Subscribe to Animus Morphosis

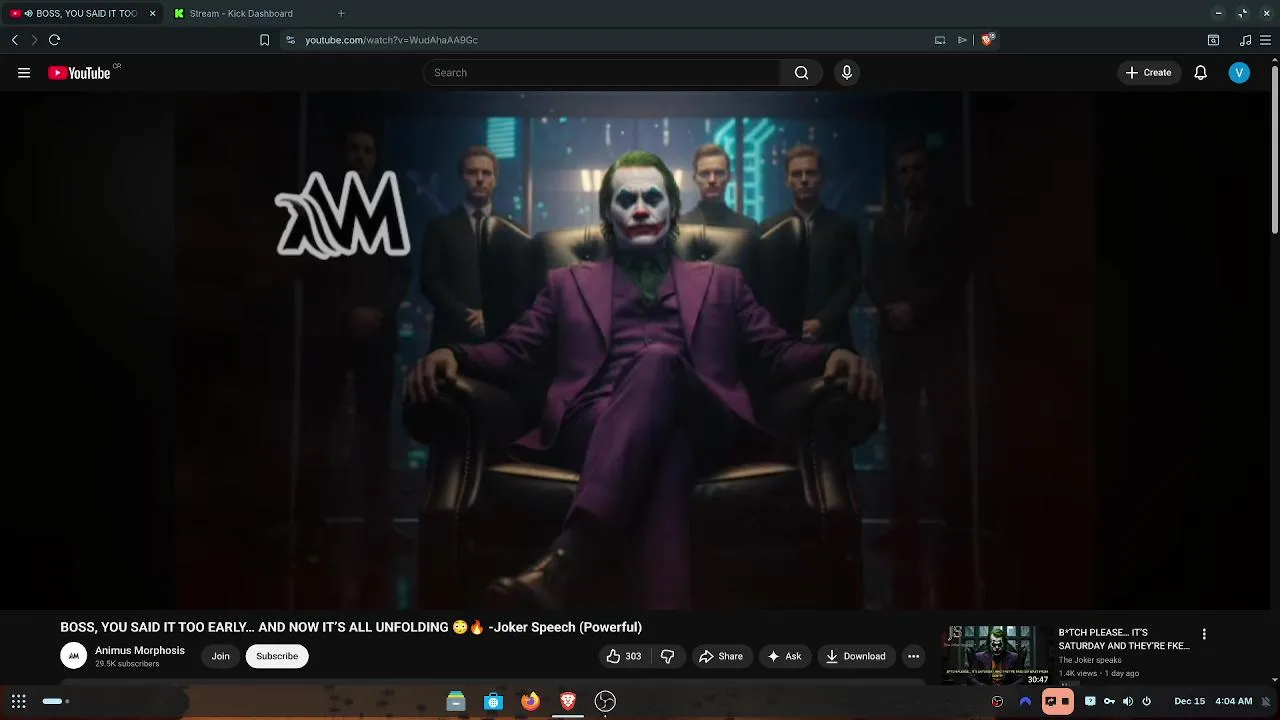coord(277,656)
